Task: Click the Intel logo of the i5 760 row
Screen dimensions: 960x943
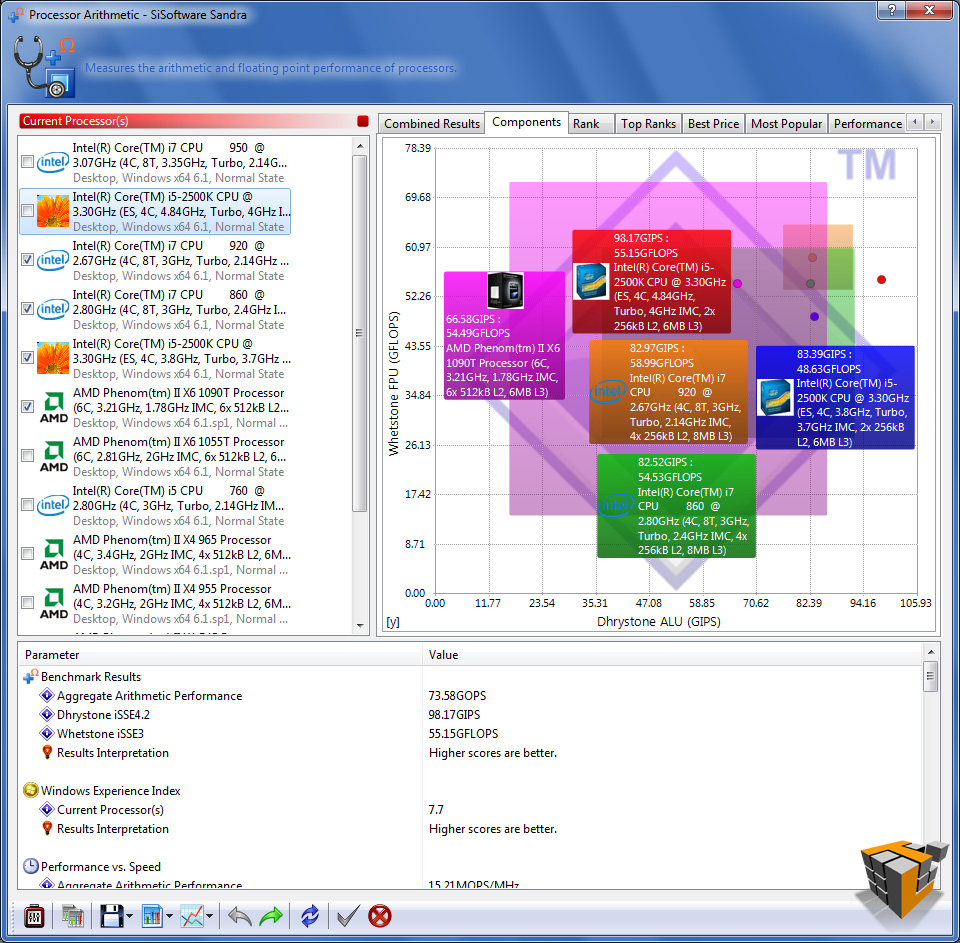Action: [x=53, y=505]
